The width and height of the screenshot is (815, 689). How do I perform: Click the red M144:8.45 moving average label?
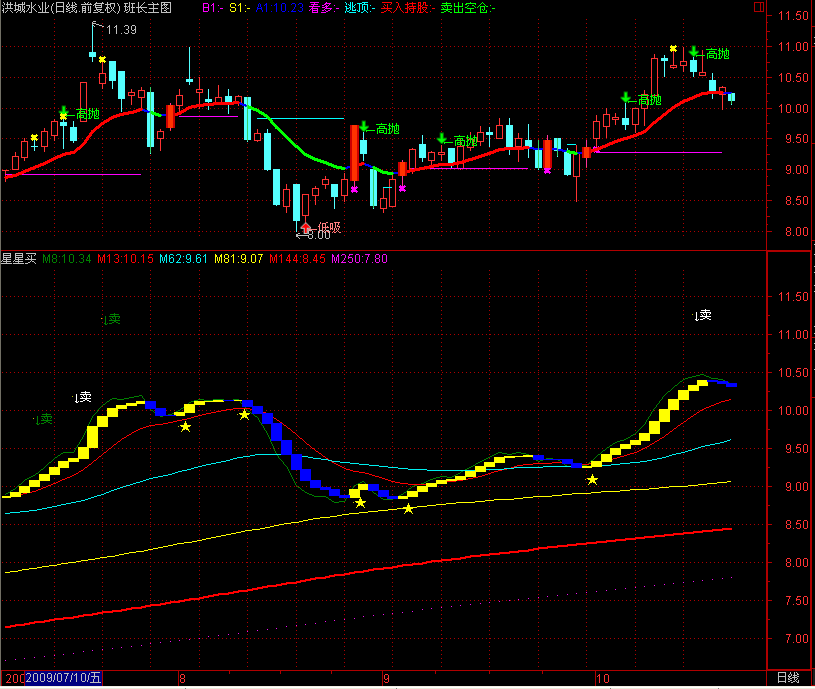click(x=297, y=258)
